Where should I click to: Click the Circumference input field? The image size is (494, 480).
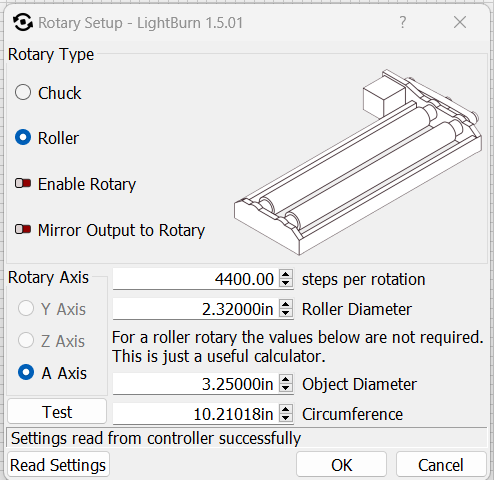(195, 414)
